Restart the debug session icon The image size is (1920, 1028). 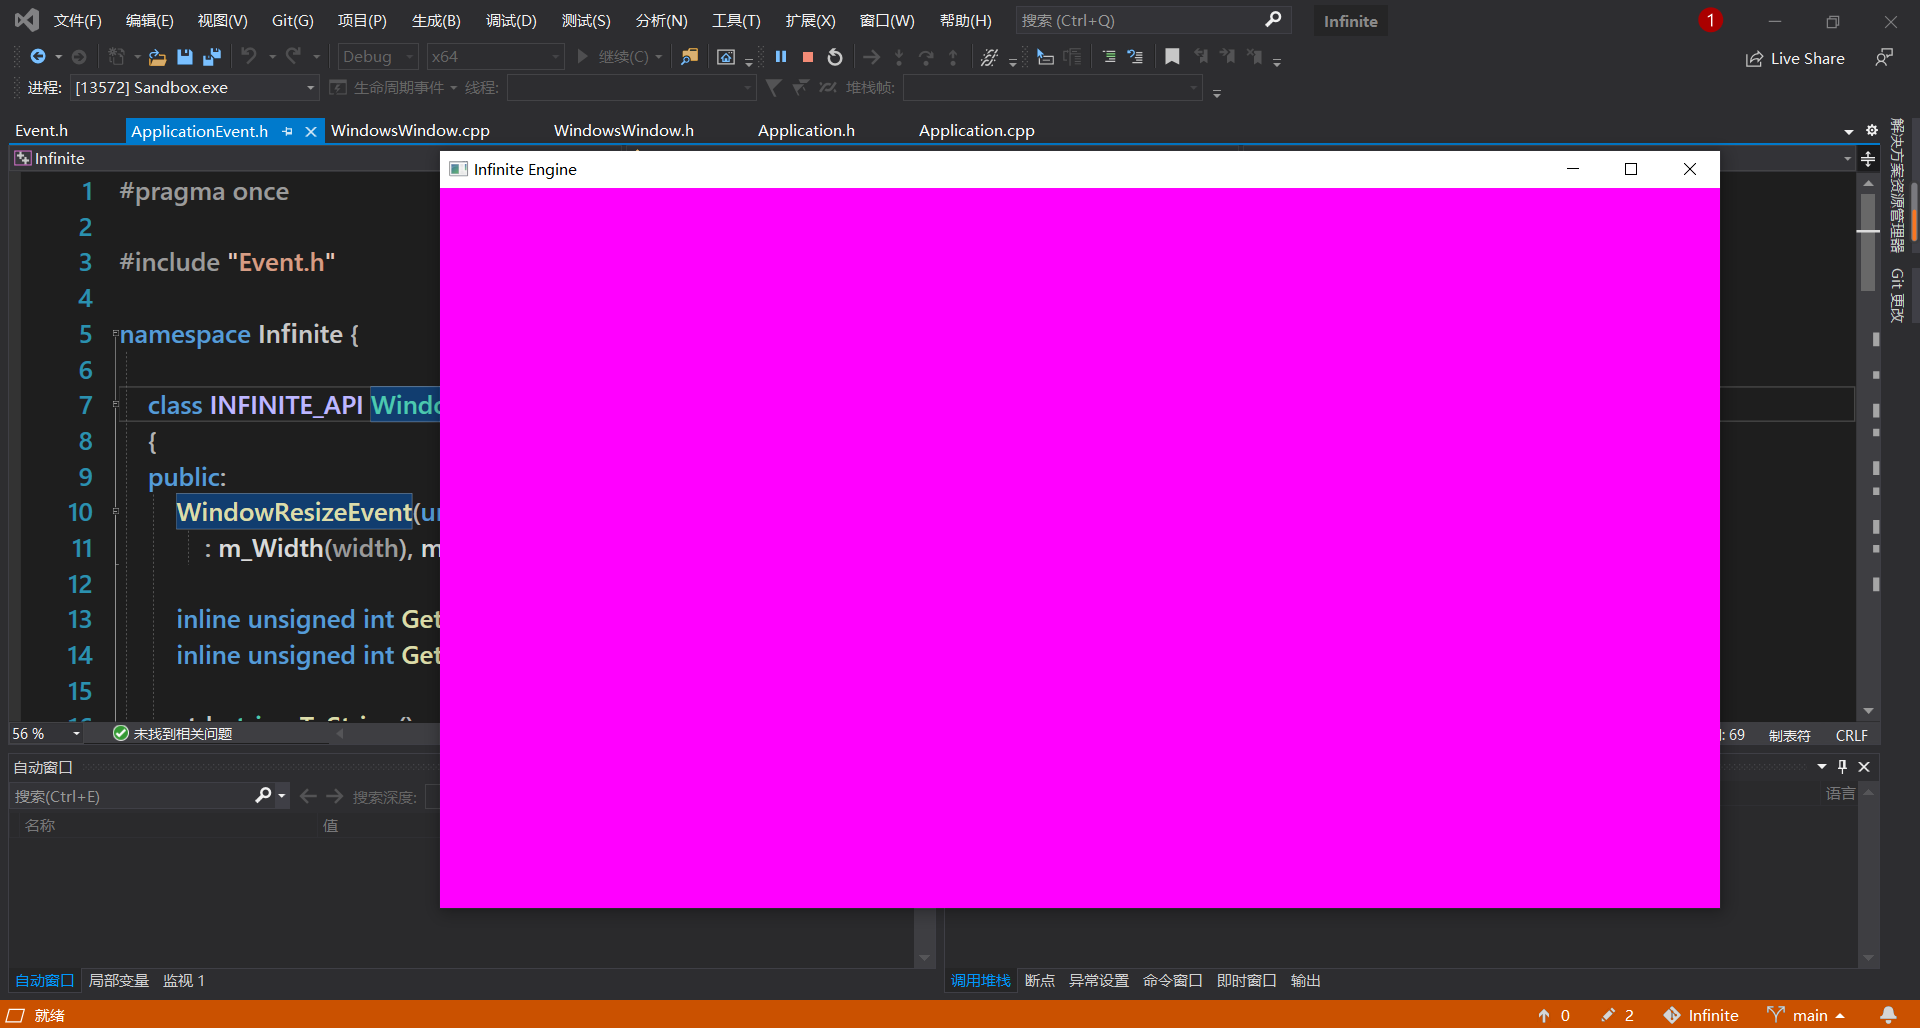[835, 57]
